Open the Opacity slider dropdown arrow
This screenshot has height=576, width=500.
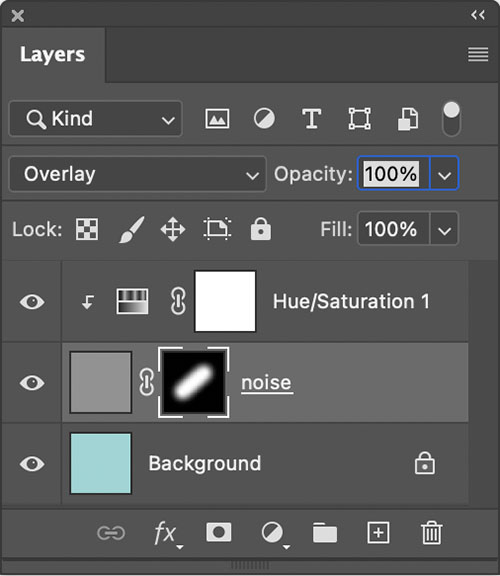[445, 174]
